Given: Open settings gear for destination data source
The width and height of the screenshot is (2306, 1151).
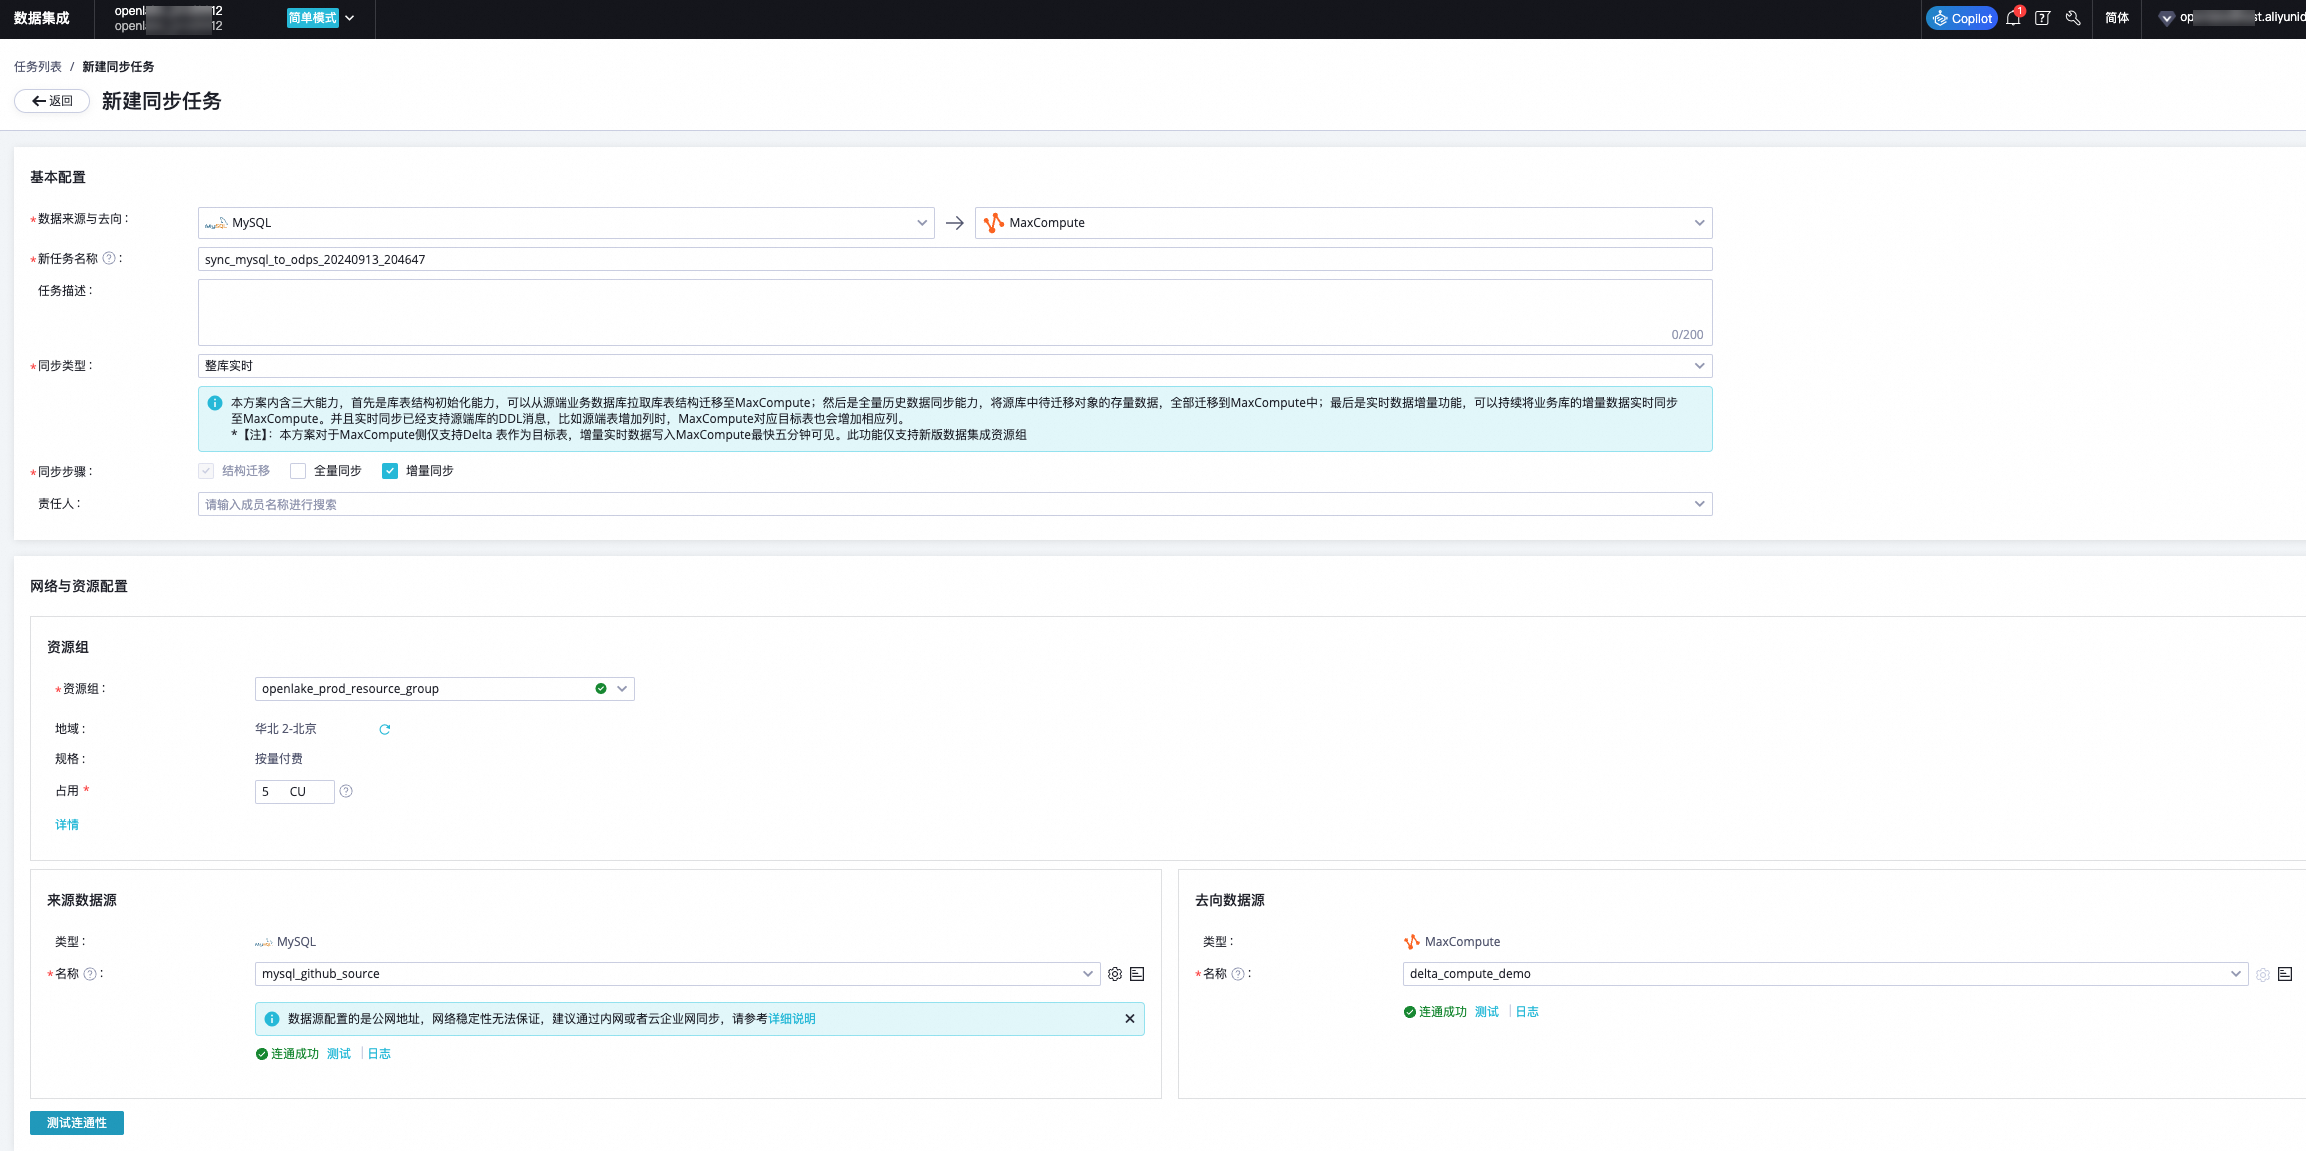Looking at the screenshot, I should pyautogui.click(x=2263, y=974).
